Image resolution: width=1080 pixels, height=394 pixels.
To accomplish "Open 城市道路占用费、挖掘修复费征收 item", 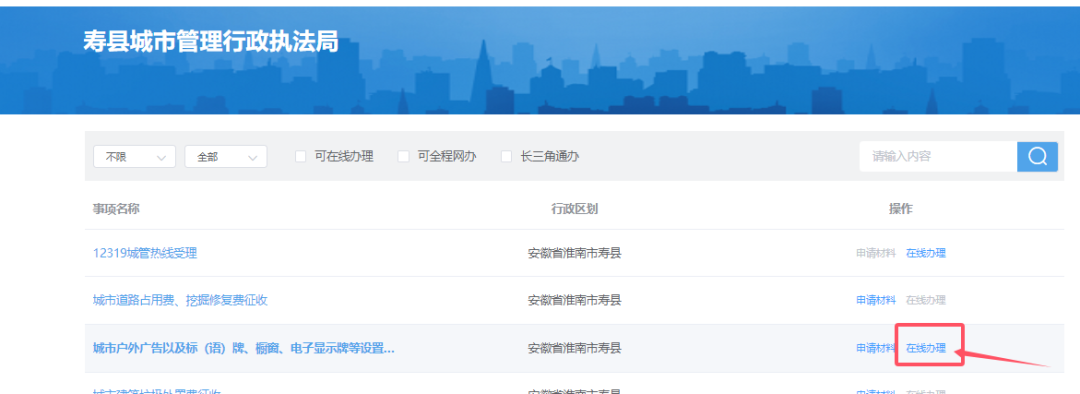I will point(180,300).
